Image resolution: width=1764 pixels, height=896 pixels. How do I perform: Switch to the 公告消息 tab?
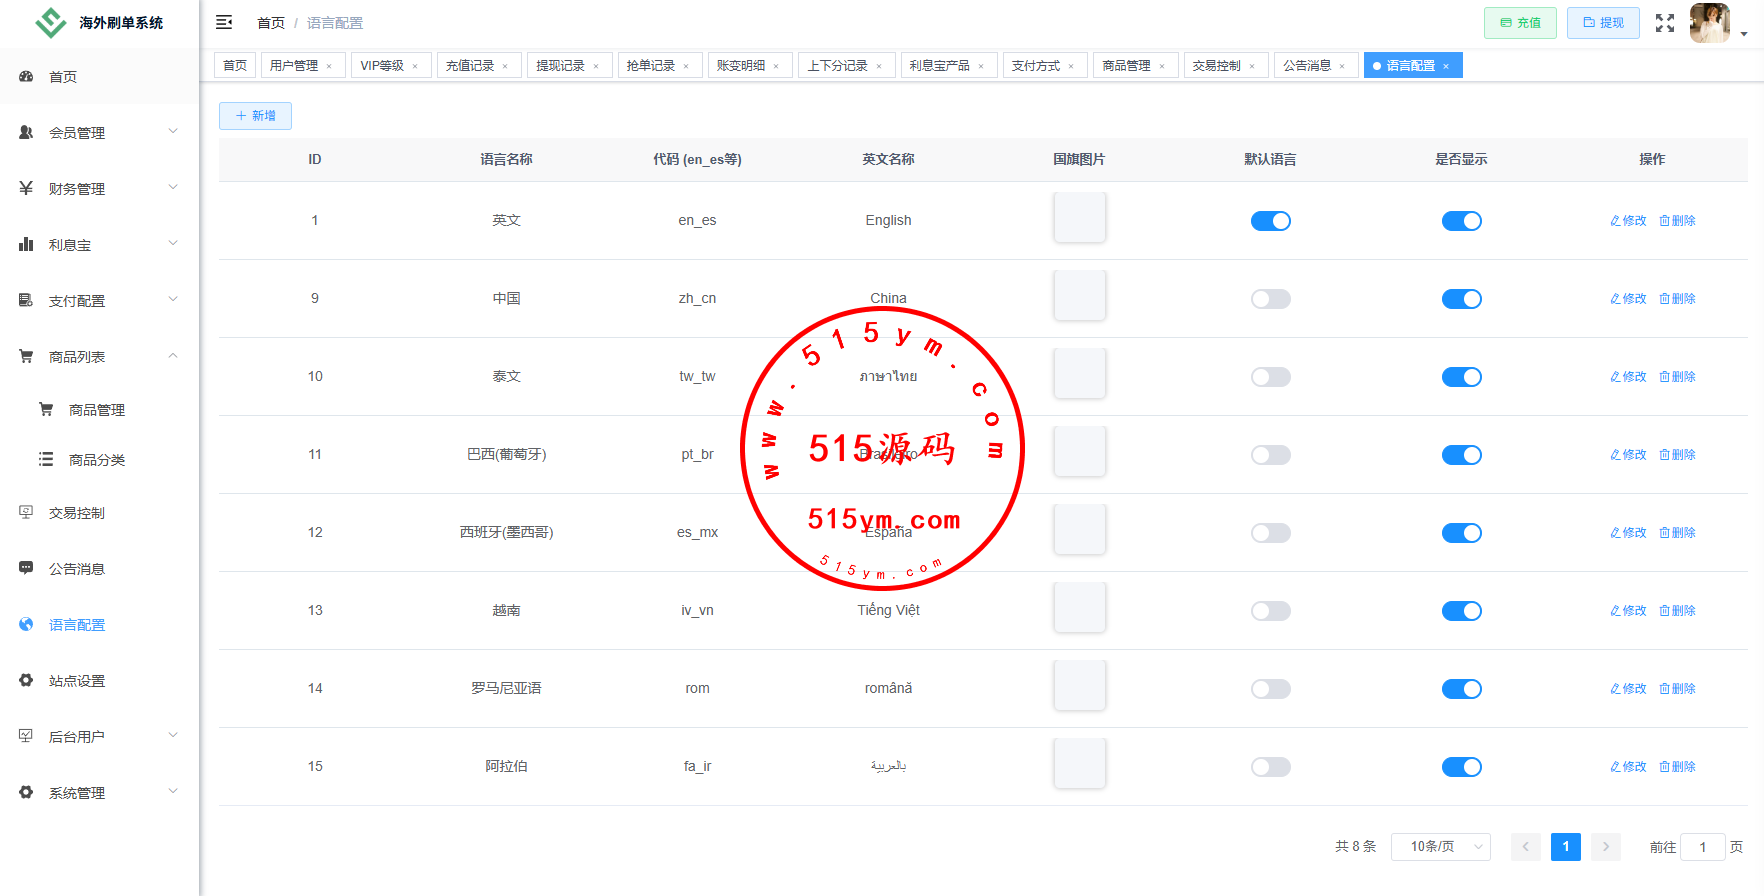coord(1307,66)
